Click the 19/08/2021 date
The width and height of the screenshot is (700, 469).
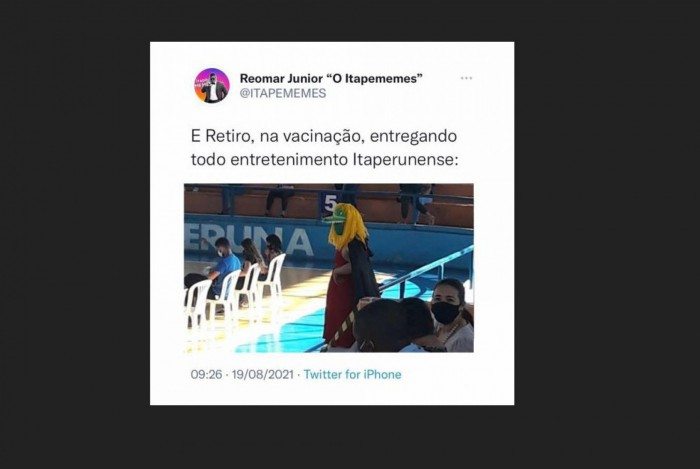262,374
